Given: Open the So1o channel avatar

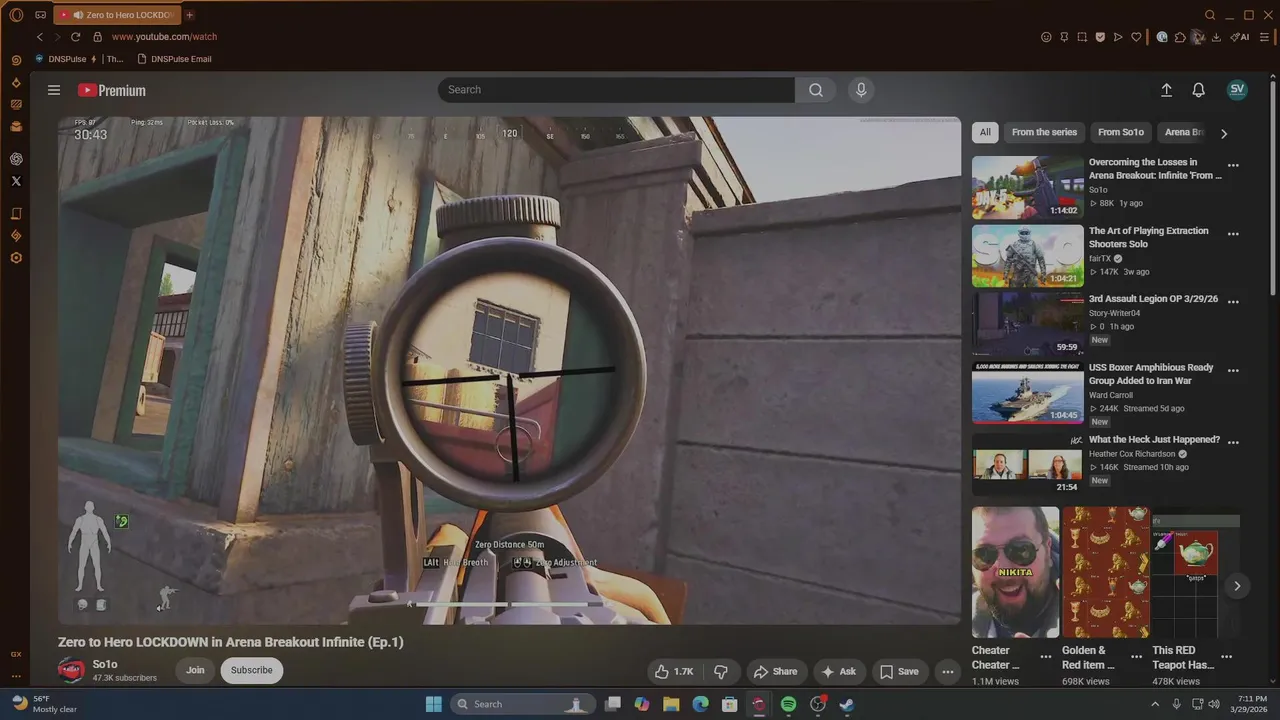Looking at the screenshot, I should pyautogui.click(x=71, y=670).
